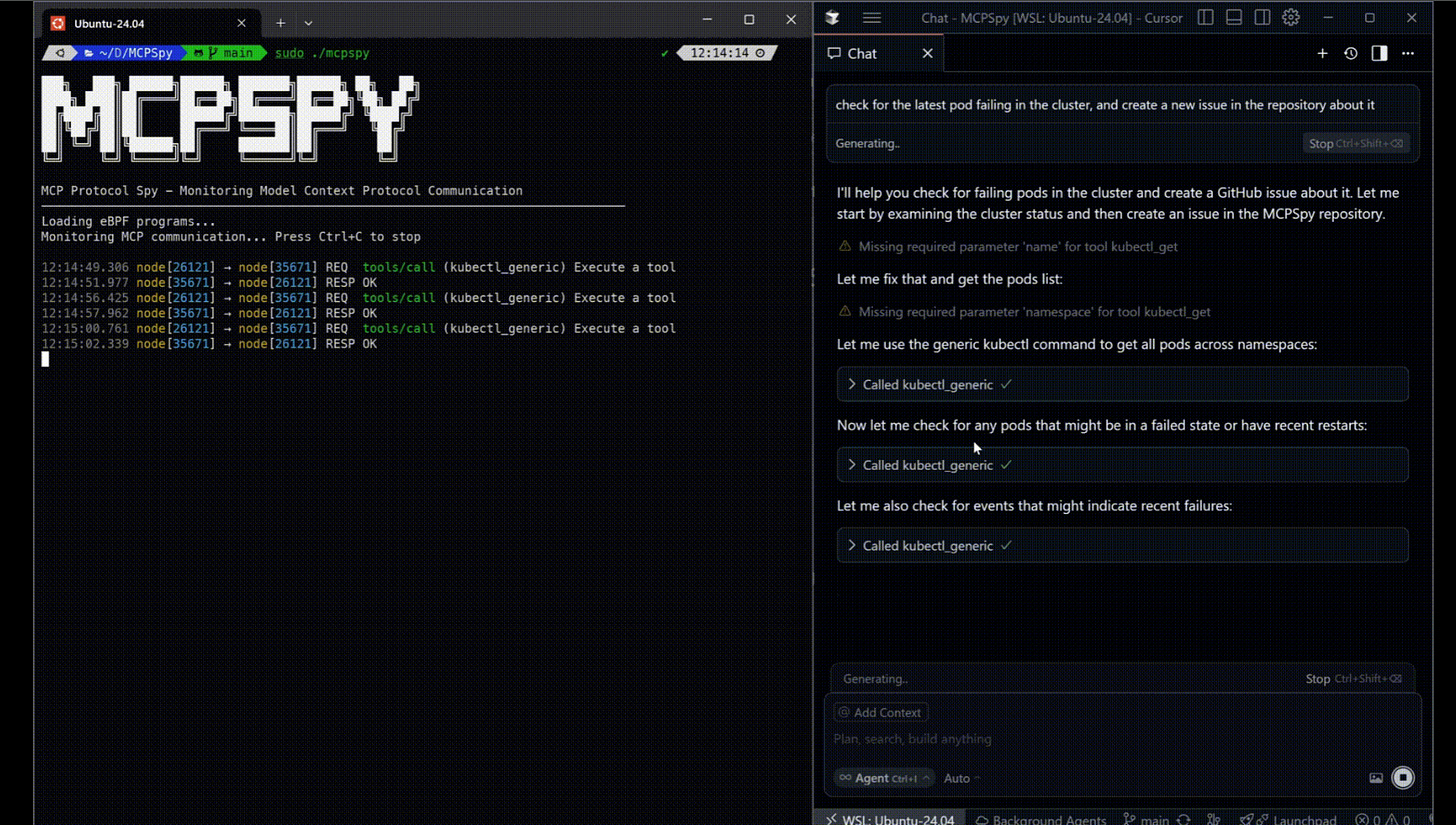Maximize the Ubuntu terminal window
Screen dimensions: 1456x825
point(749,19)
